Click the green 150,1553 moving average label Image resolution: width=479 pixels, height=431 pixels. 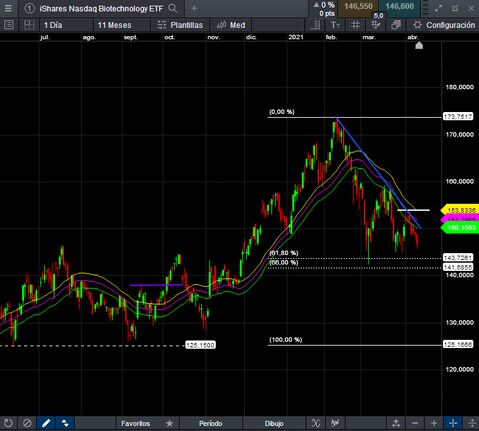(x=460, y=228)
